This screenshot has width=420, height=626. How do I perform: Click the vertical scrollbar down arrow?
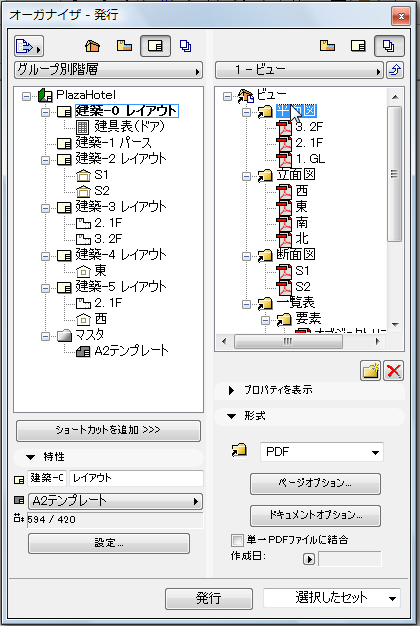tap(395, 325)
